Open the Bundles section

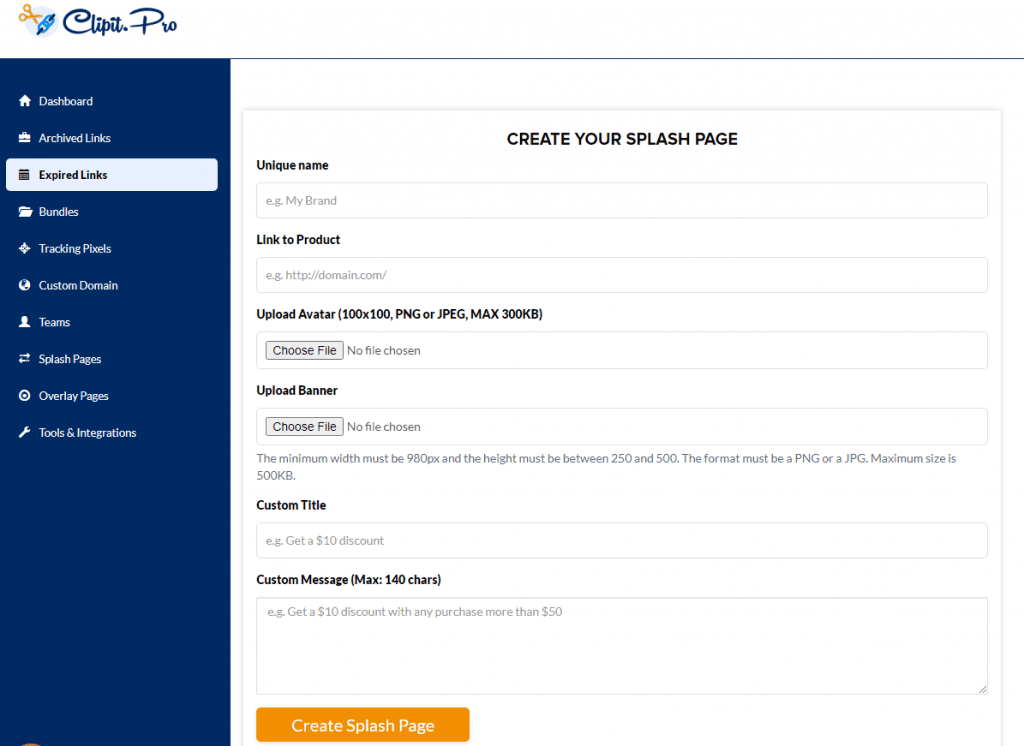112,212
